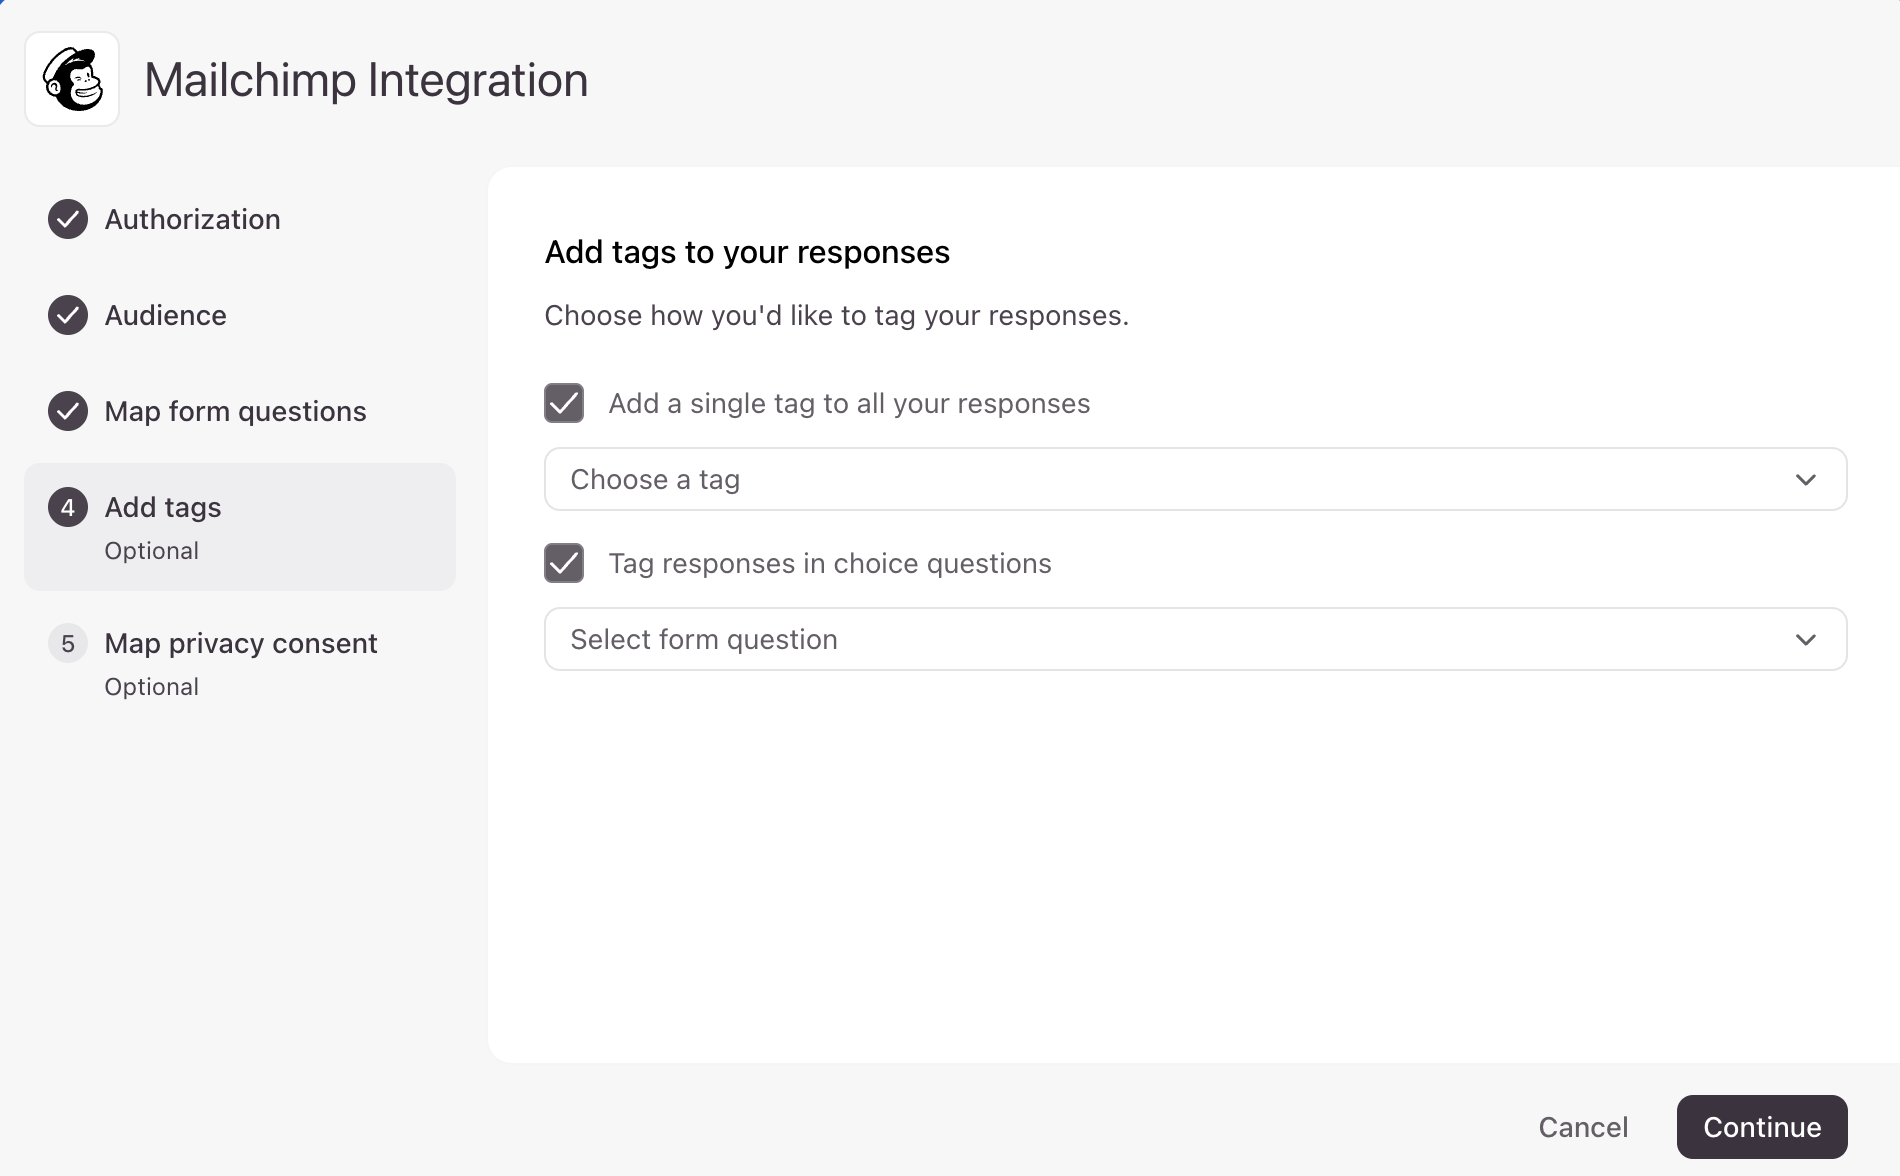Click the Mailchimp logo icon
Image resolution: width=1900 pixels, height=1176 pixels.
click(72, 79)
